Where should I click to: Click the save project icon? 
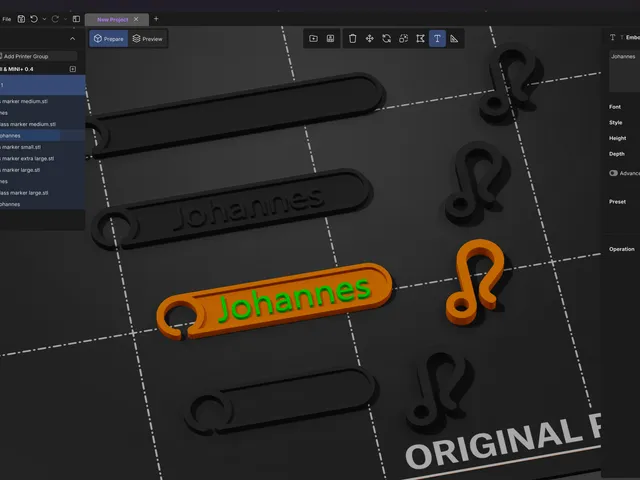pyautogui.click(x=21, y=19)
